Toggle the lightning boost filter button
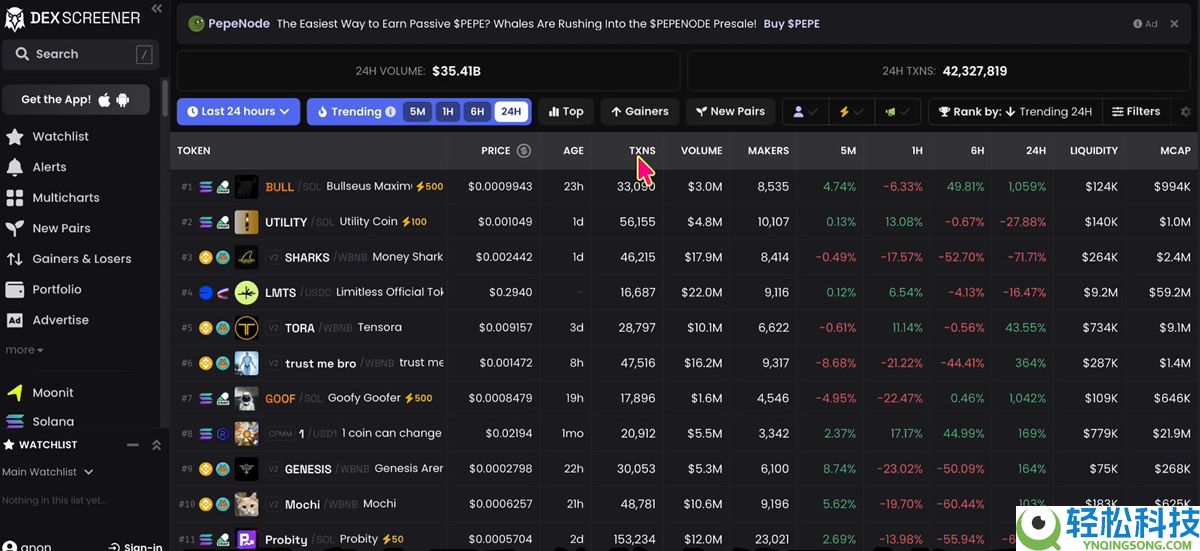The image size is (1200, 551). tap(851, 112)
